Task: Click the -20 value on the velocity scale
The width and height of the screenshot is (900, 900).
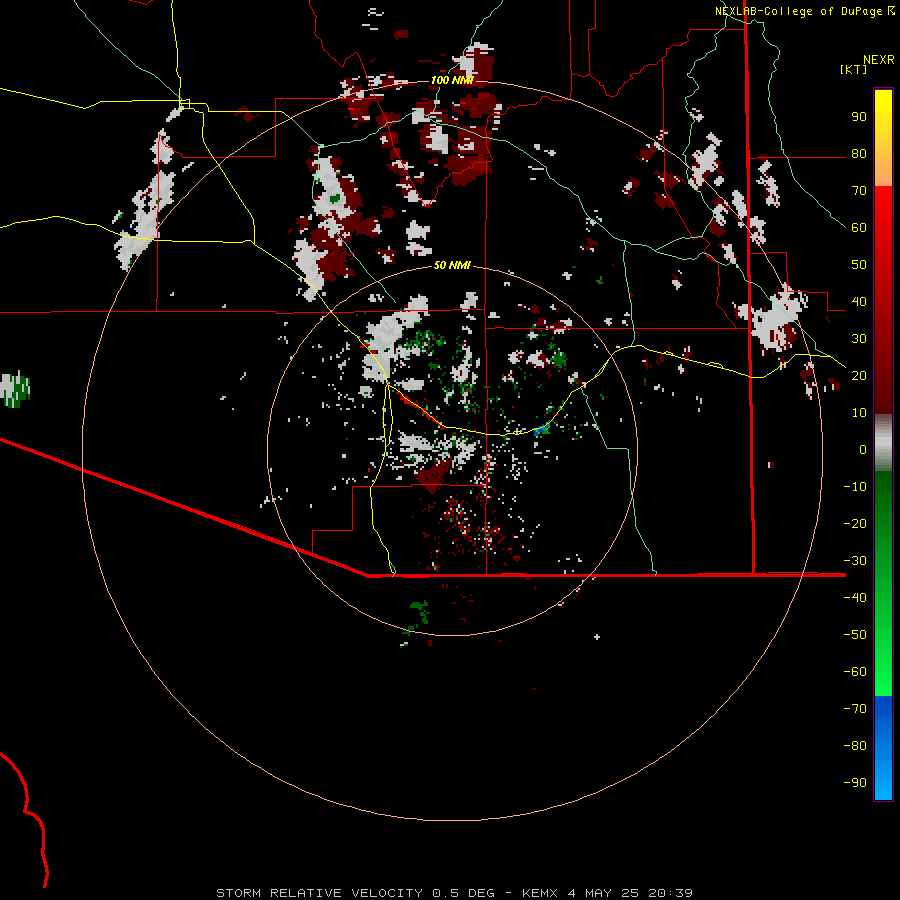Action: click(x=855, y=524)
